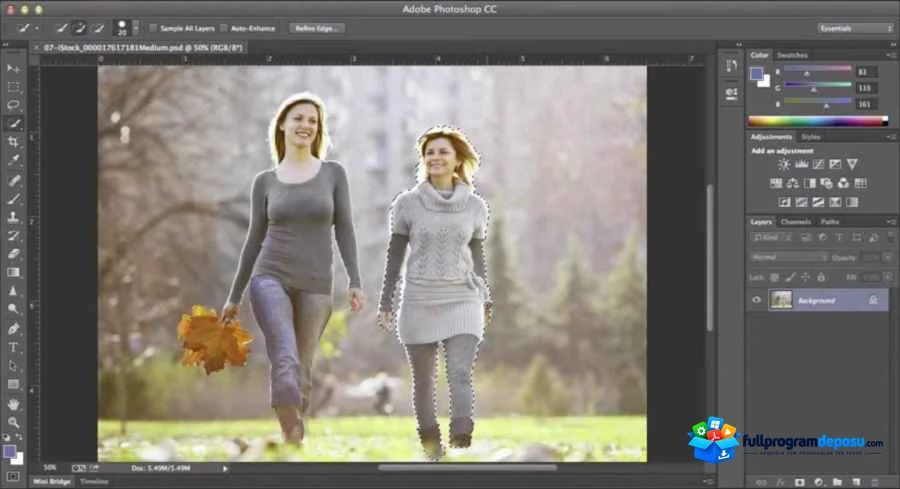Click the color spectrum ramp bar
The width and height of the screenshot is (900, 489).
coord(817,121)
